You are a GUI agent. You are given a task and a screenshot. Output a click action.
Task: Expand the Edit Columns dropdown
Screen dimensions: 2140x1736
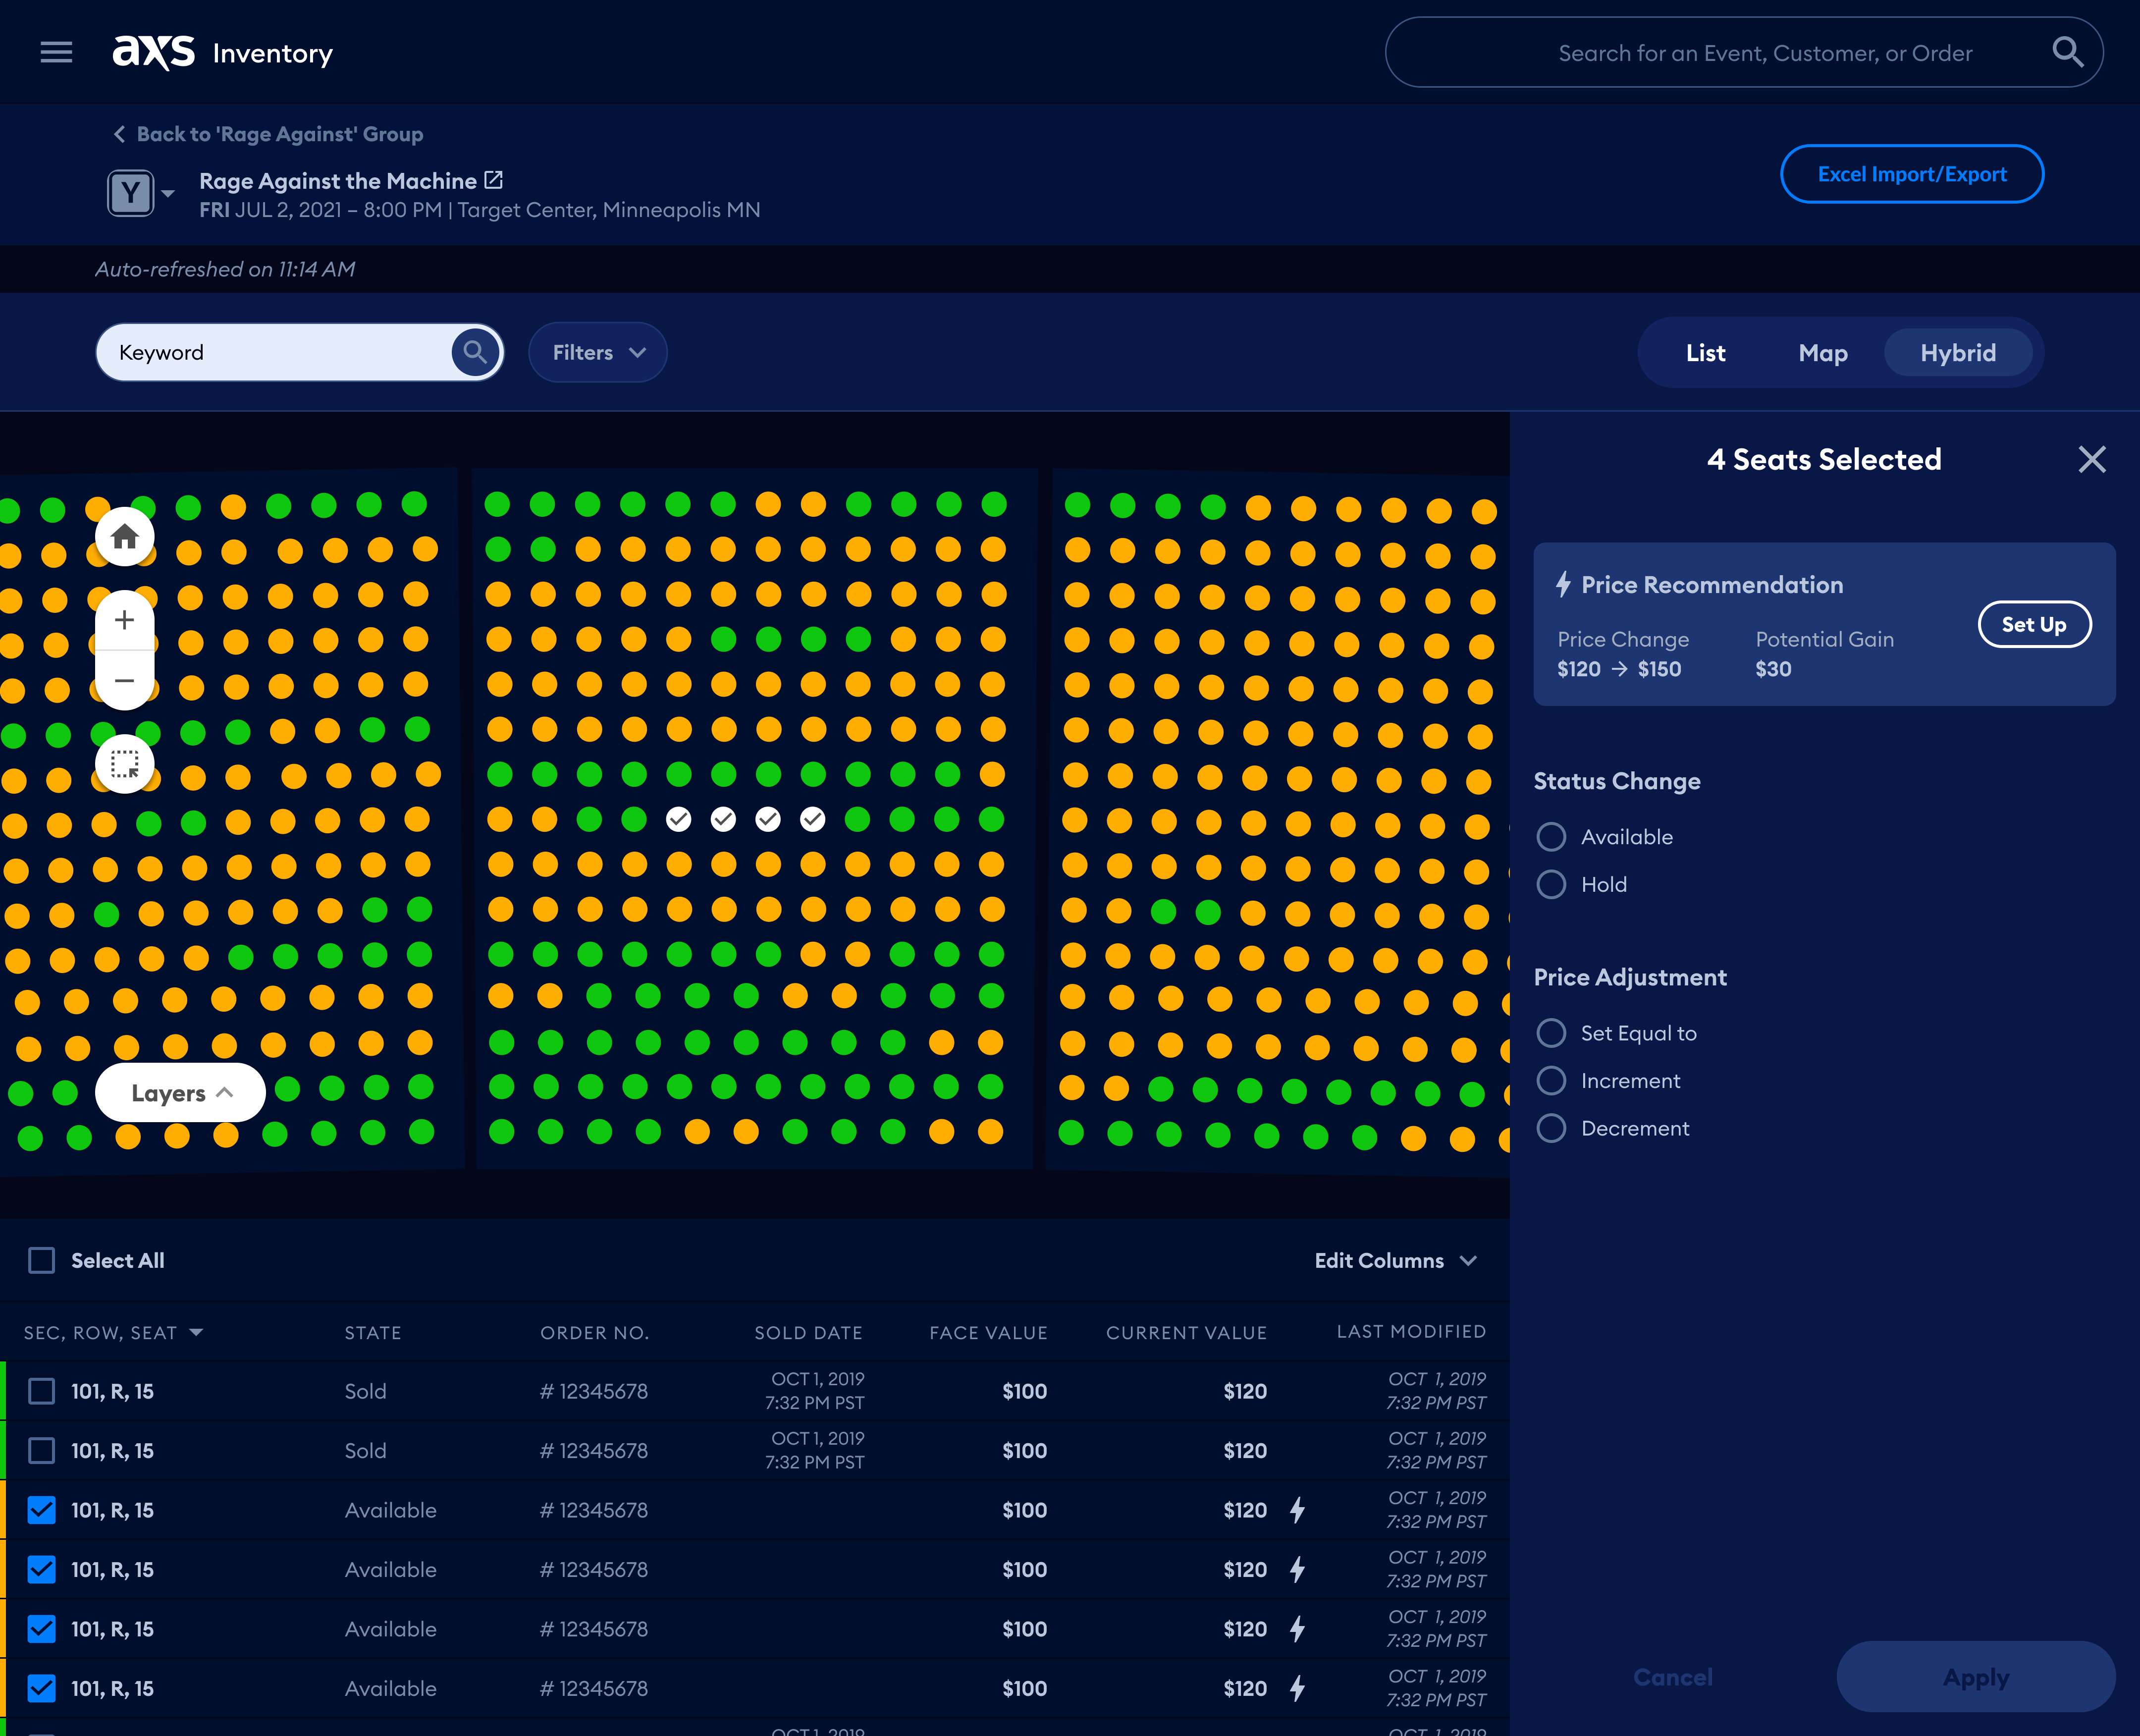[1396, 1261]
